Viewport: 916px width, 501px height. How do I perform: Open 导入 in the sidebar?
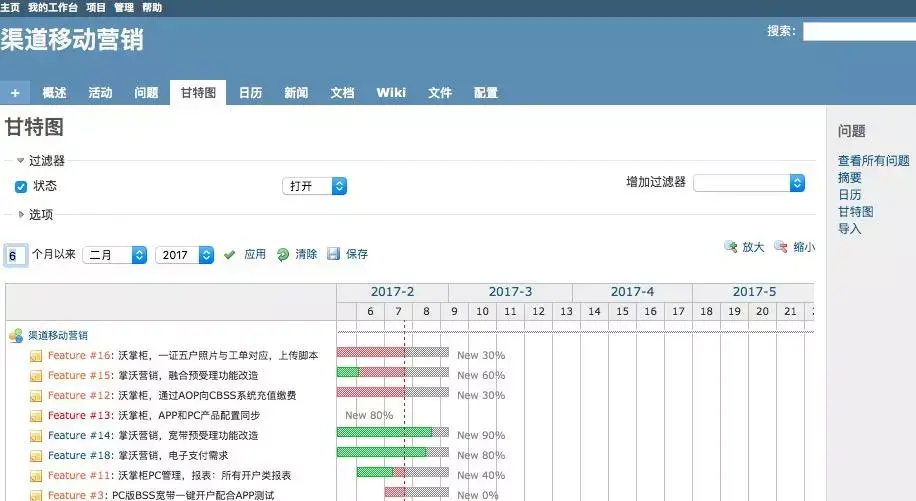click(849, 228)
